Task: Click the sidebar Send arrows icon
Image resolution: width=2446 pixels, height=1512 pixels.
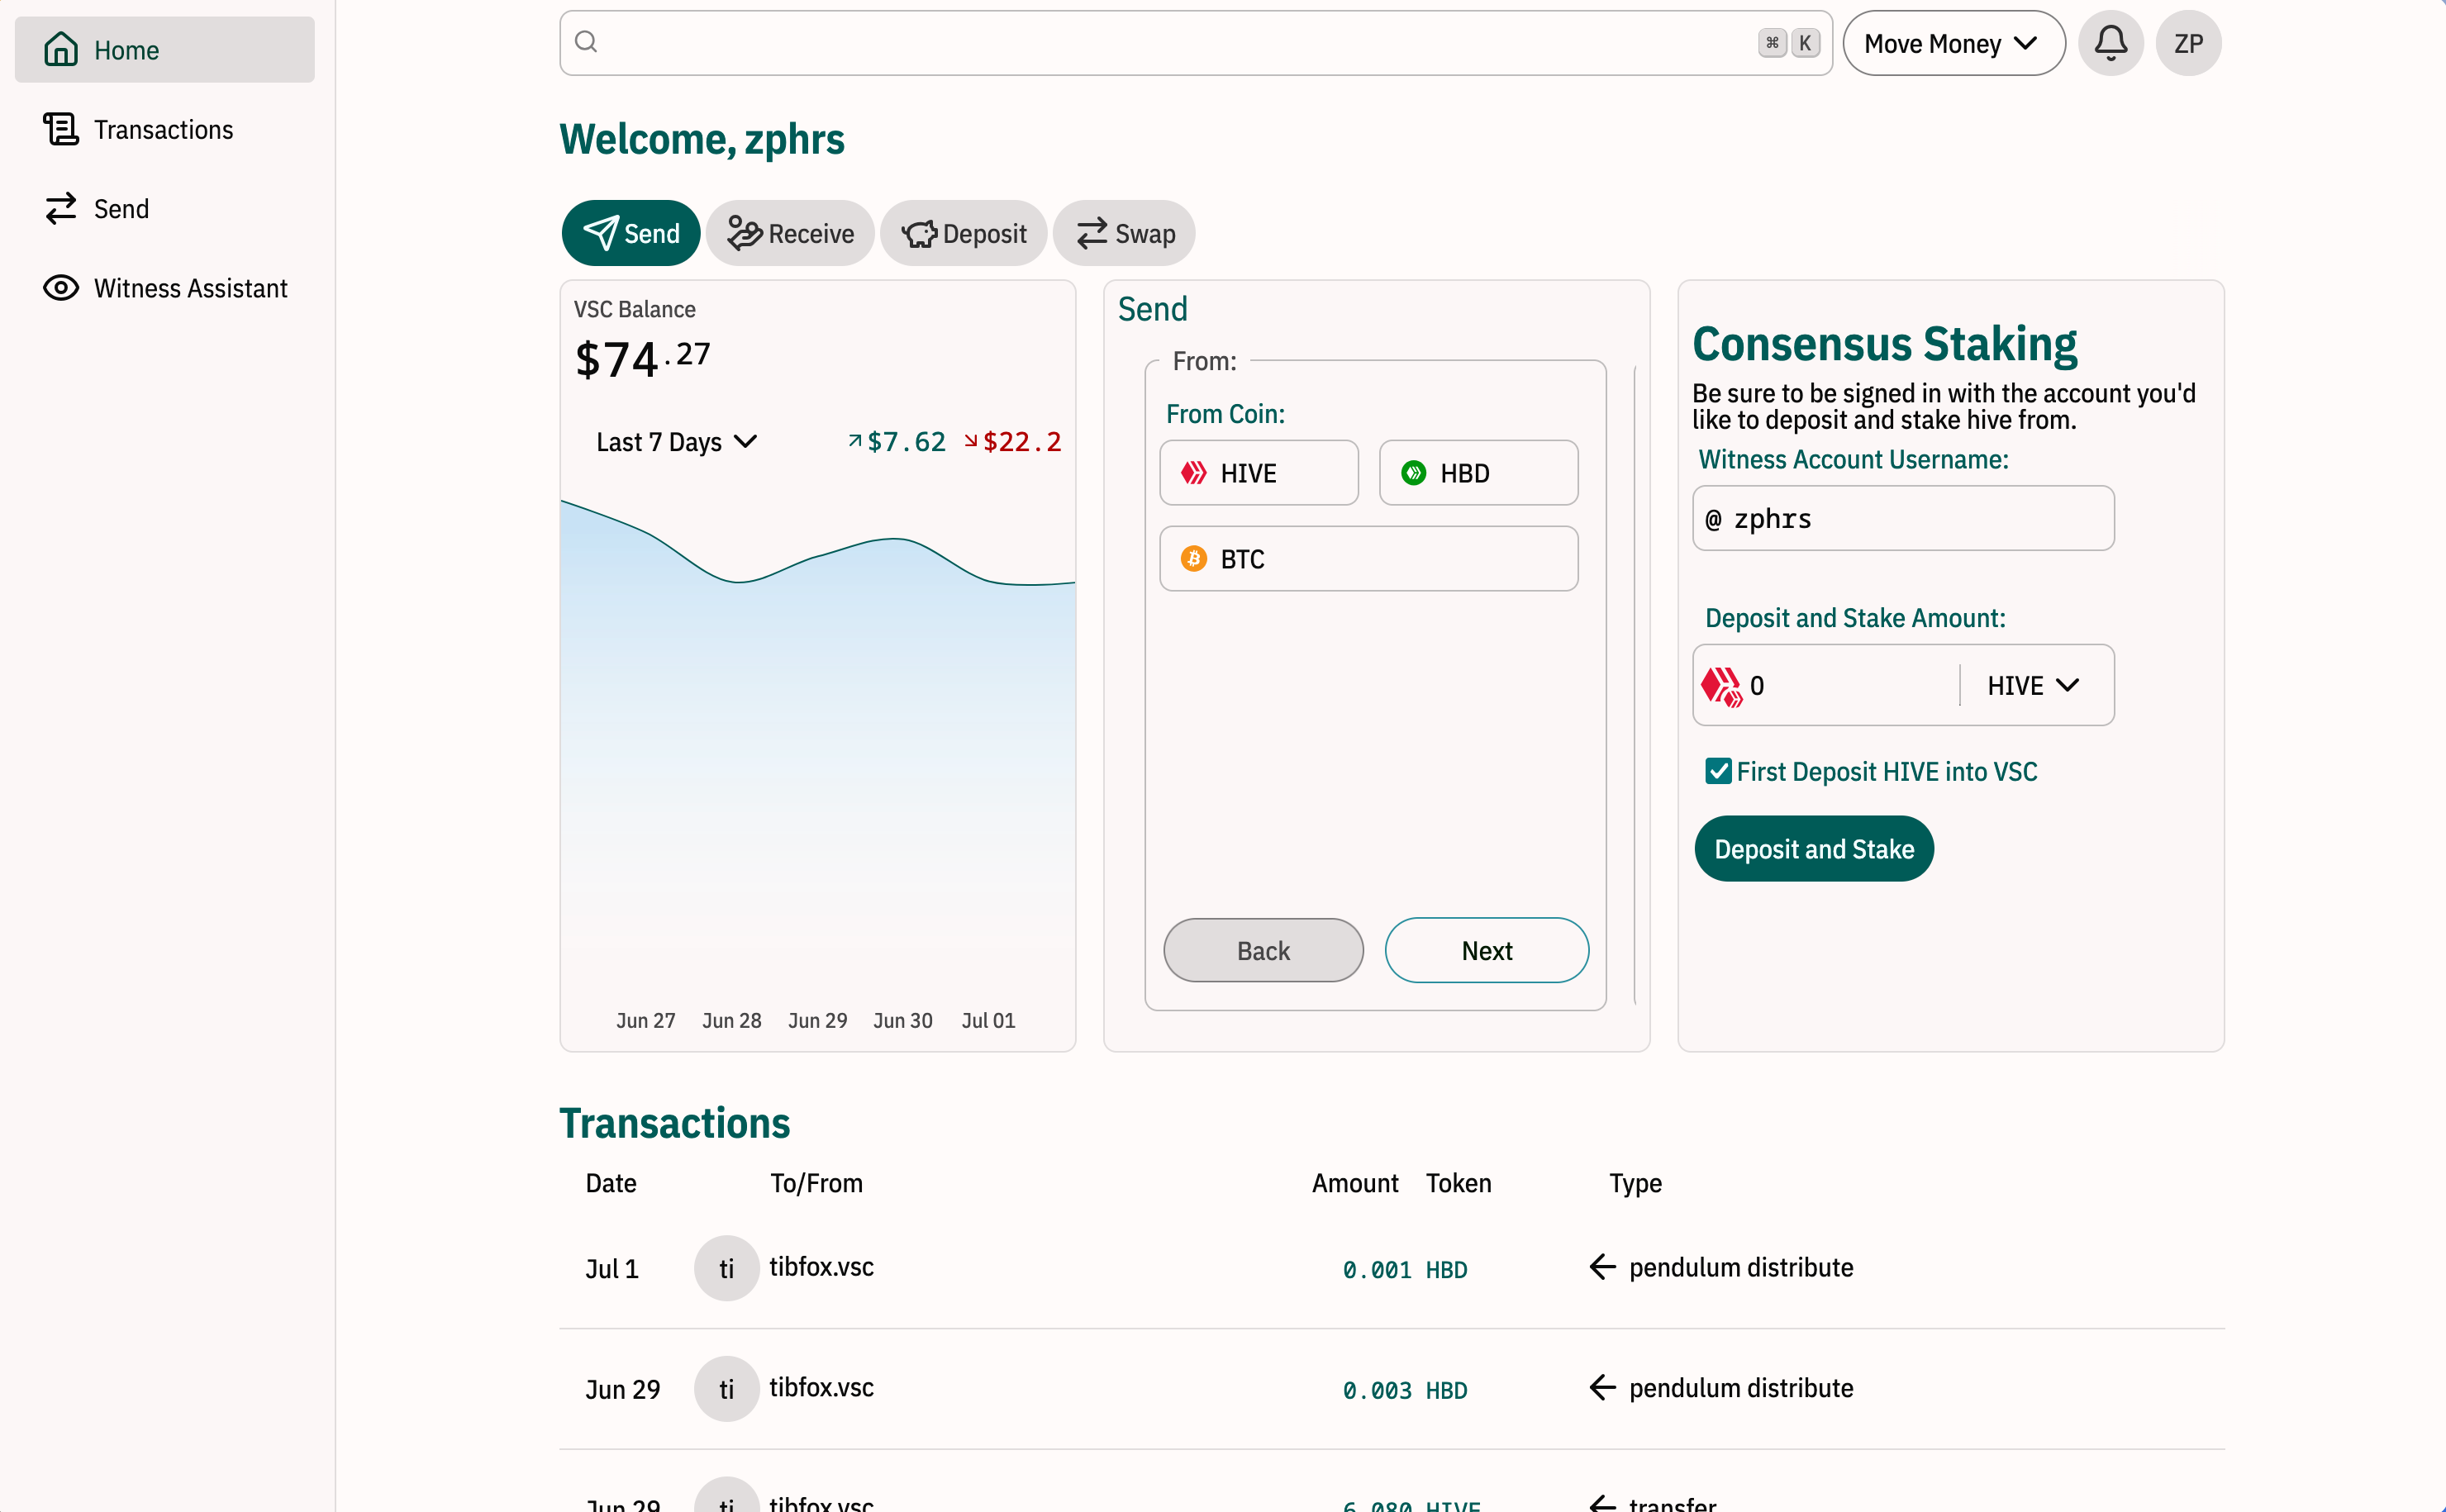Action: pyautogui.click(x=61, y=208)
